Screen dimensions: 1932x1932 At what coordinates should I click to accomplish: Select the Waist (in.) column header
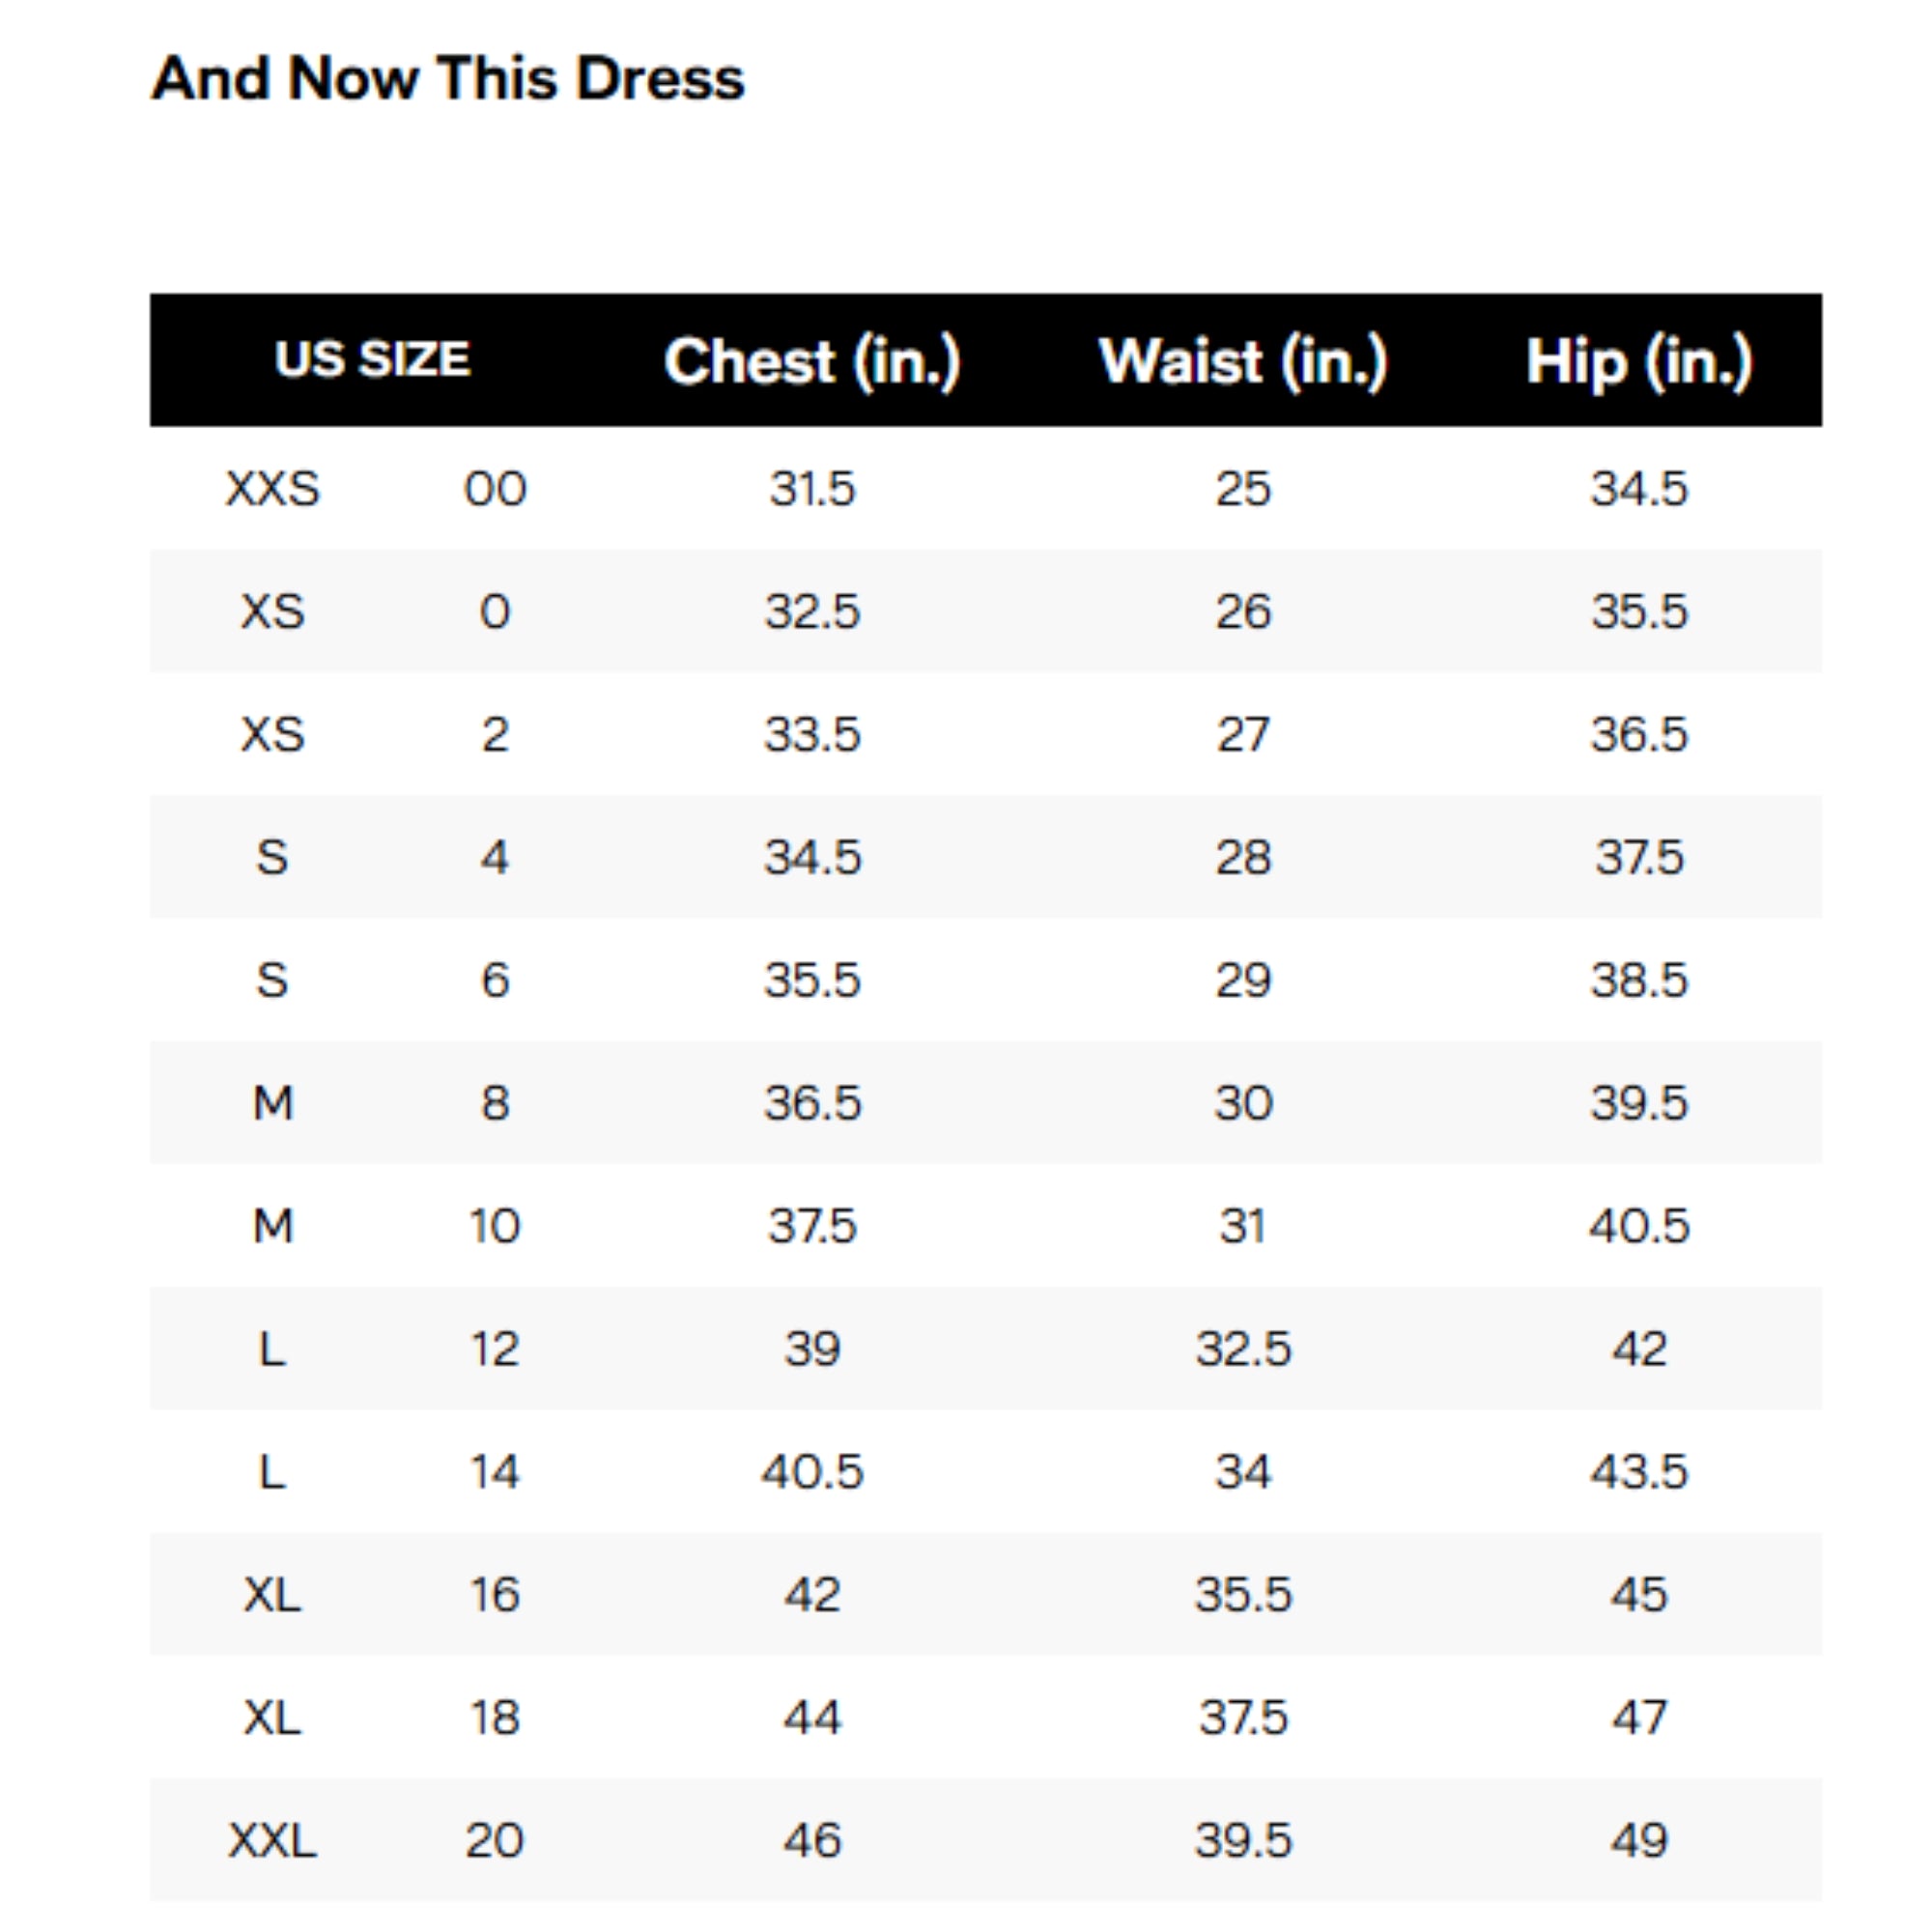[1242, 361]
